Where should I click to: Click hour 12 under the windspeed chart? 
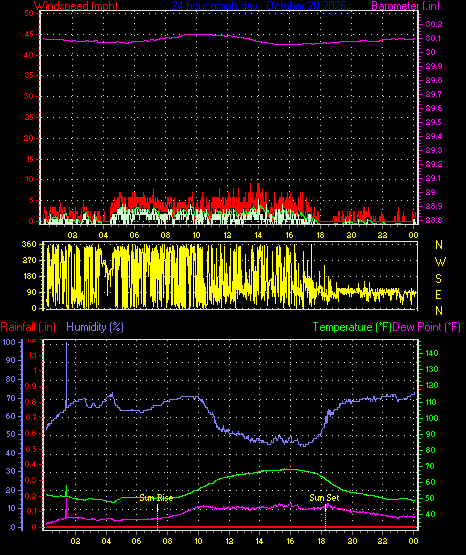pyautogui.click(x=227, y=235)
